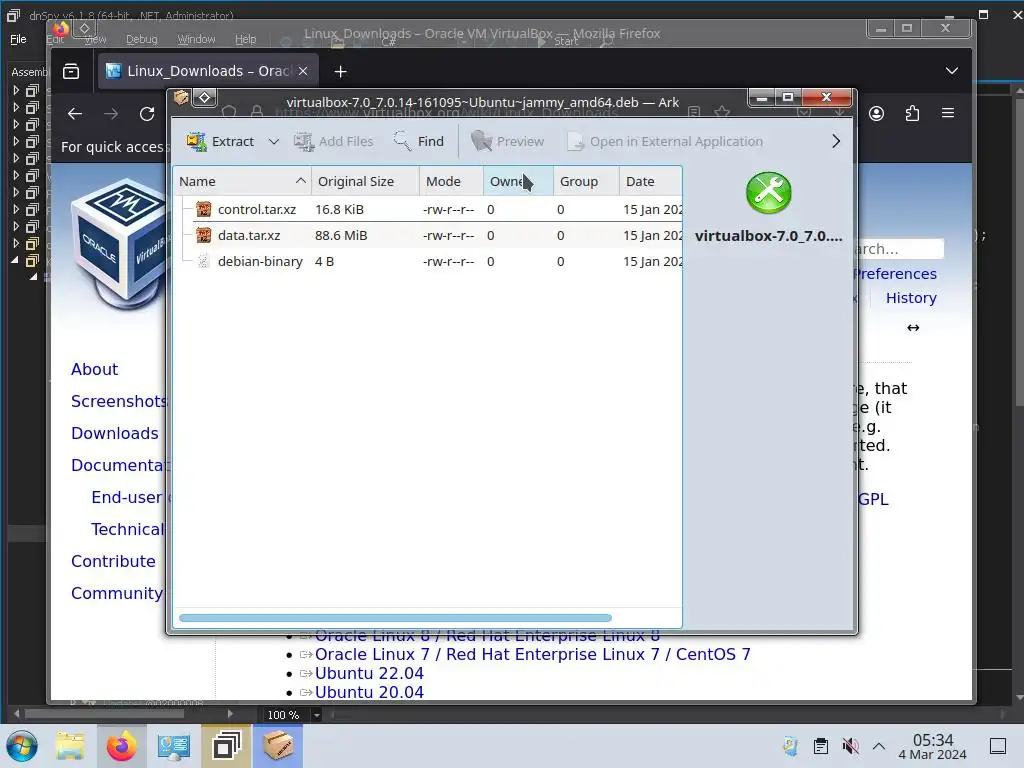
Task: Open the History link on page
Action: pos(911,298)
